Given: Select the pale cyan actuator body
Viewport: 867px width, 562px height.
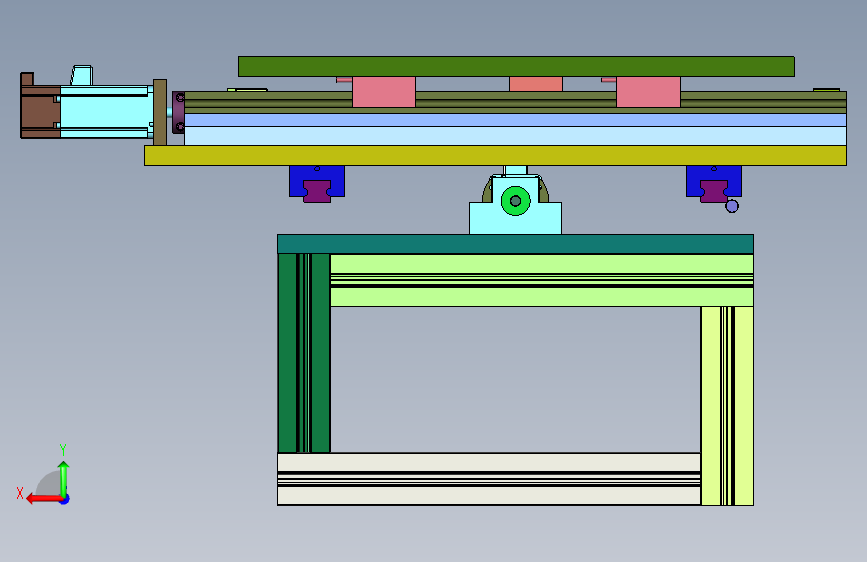Looking at the screenshot, I should tap(515, 136).
